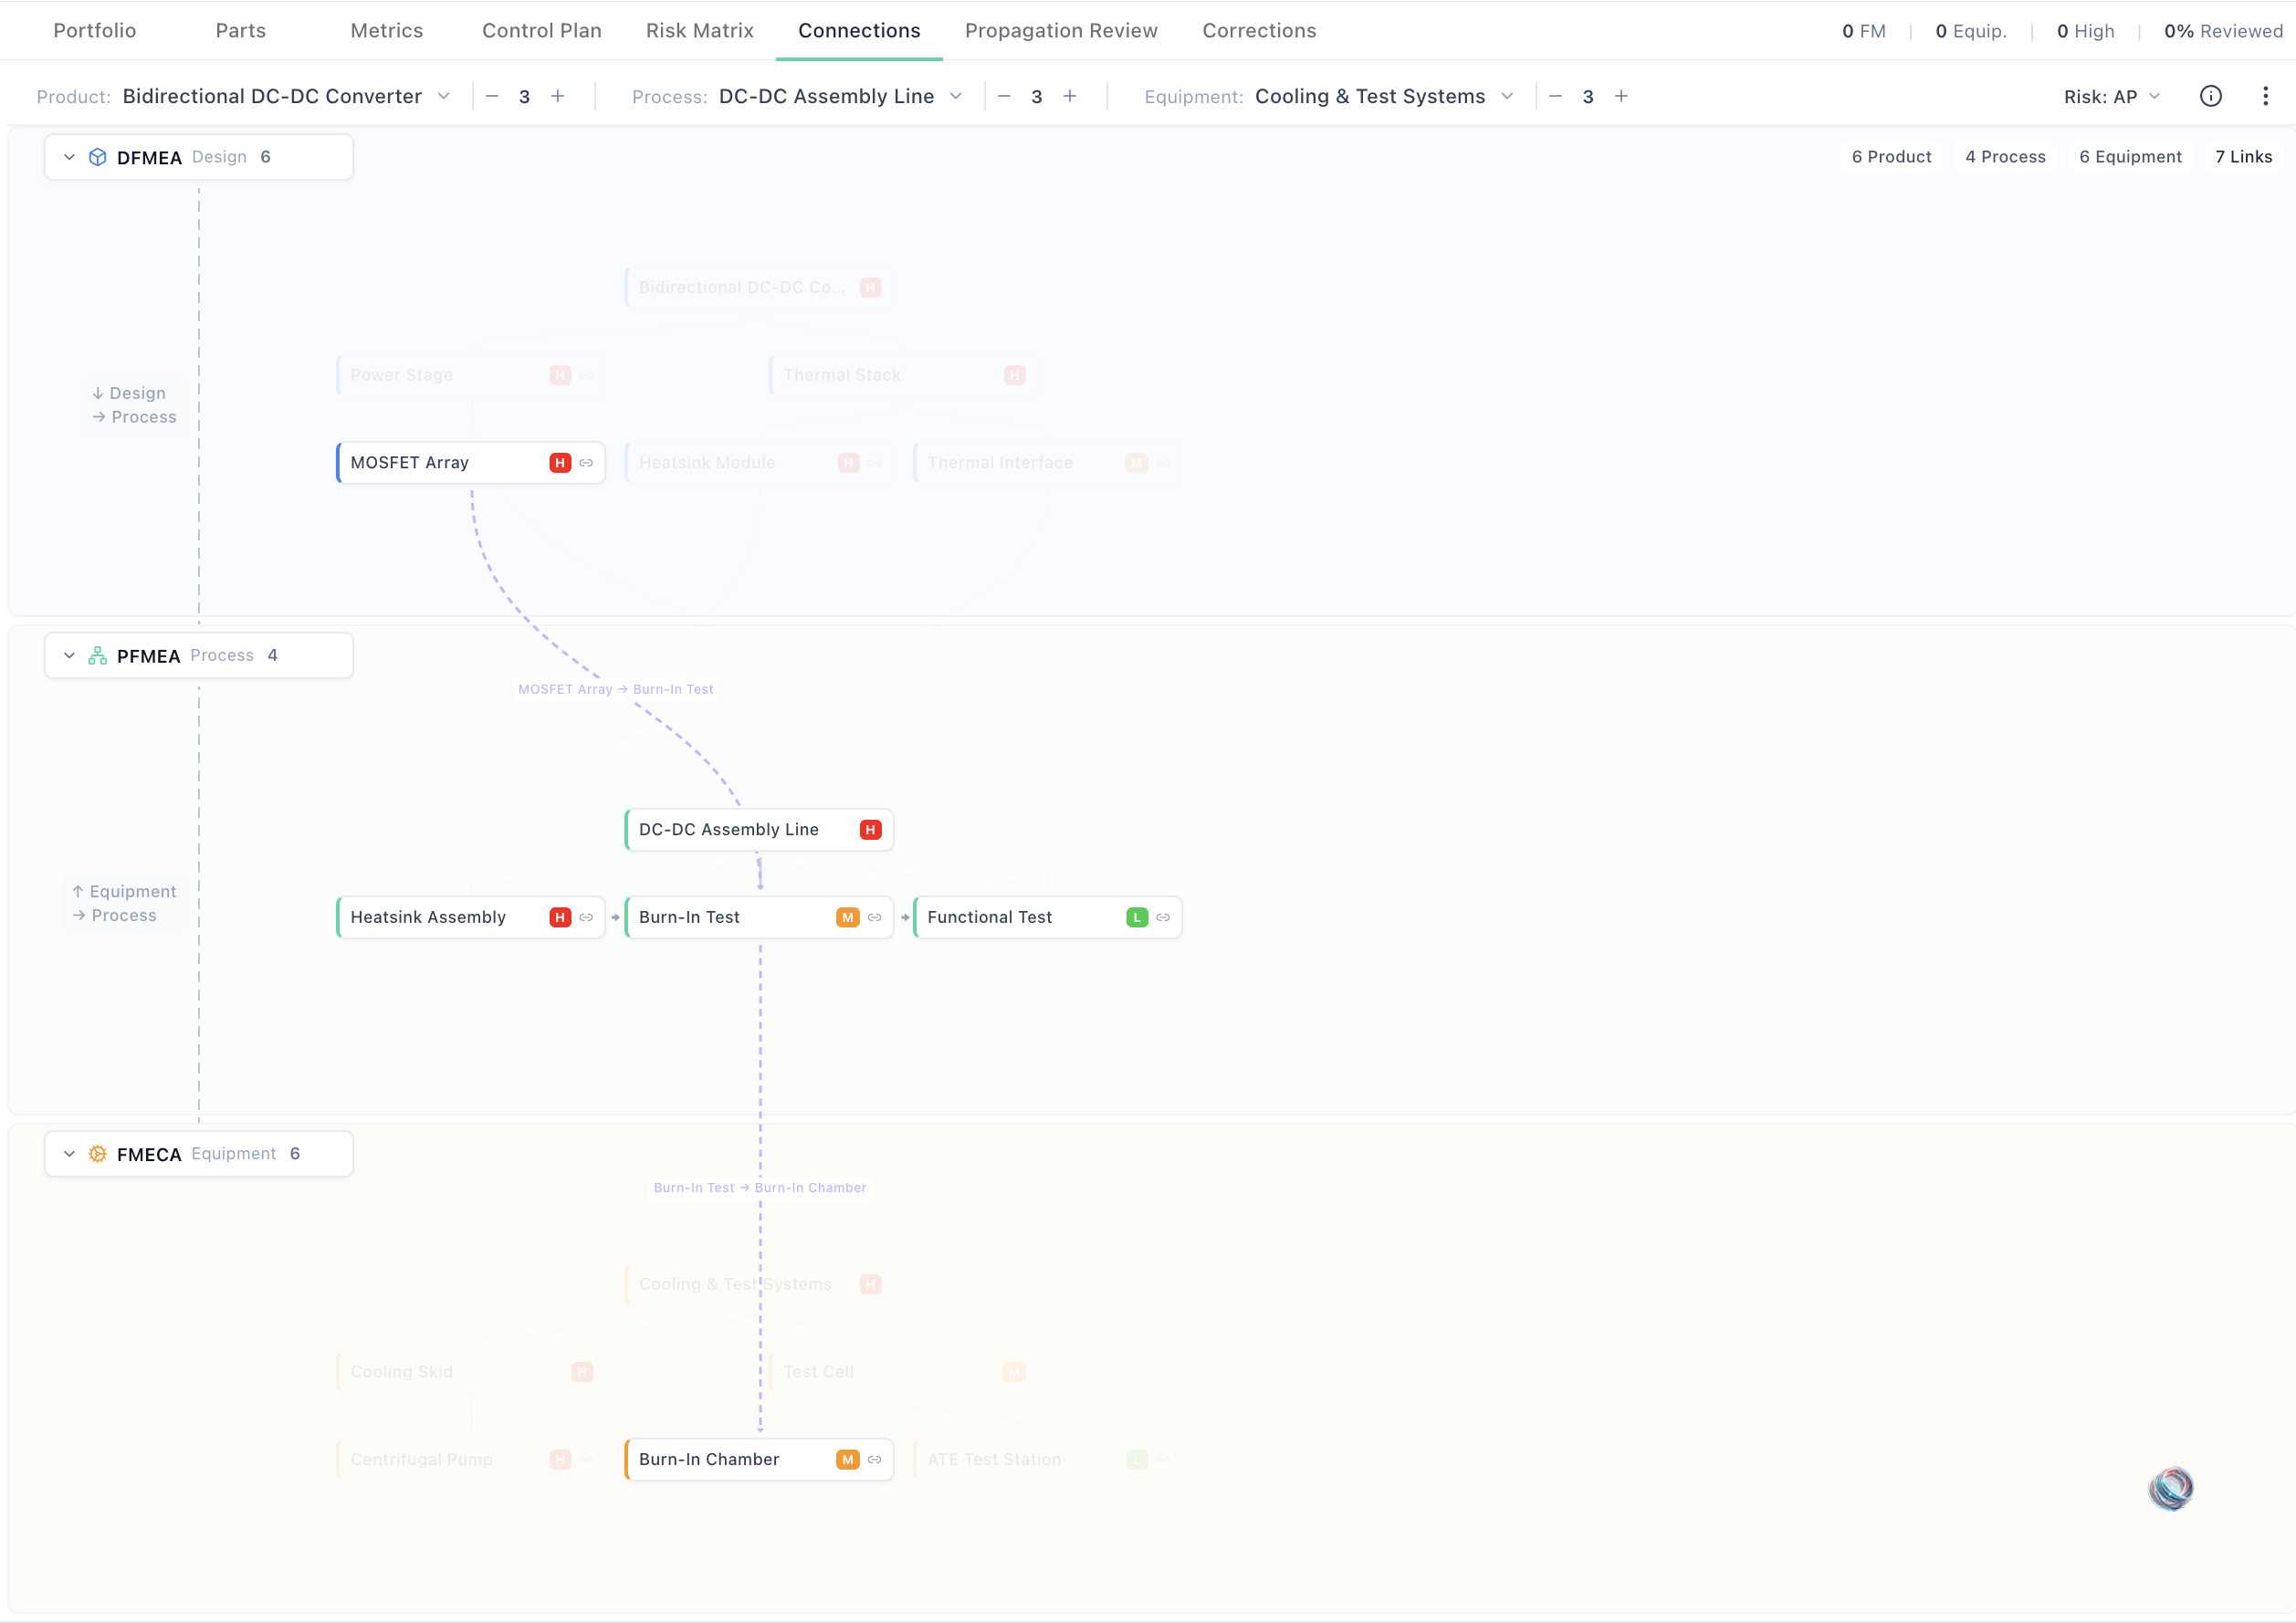The image size is (2296, 1623).
Task: Click the DFMEA cube icon
Action: pos(97,157)
